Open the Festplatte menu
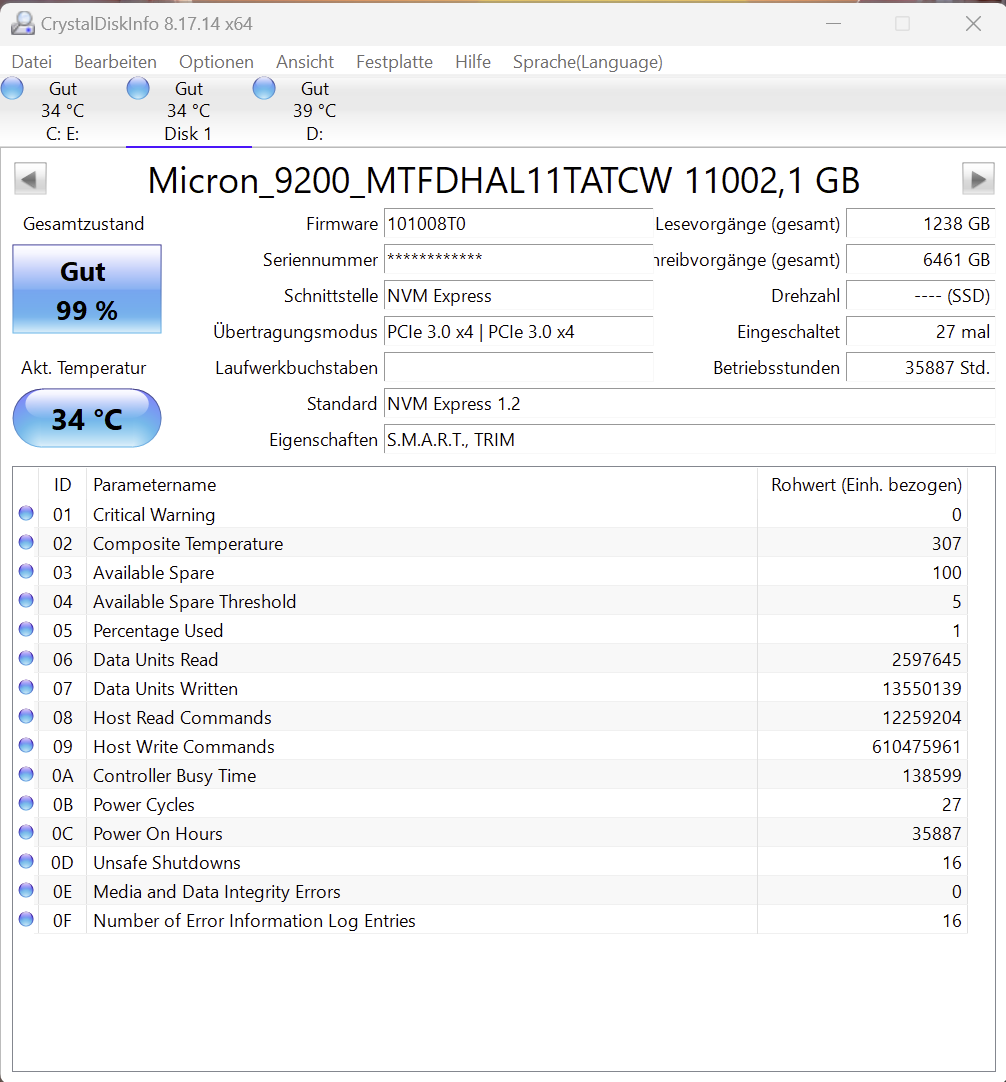 click(x=394, y=62)
